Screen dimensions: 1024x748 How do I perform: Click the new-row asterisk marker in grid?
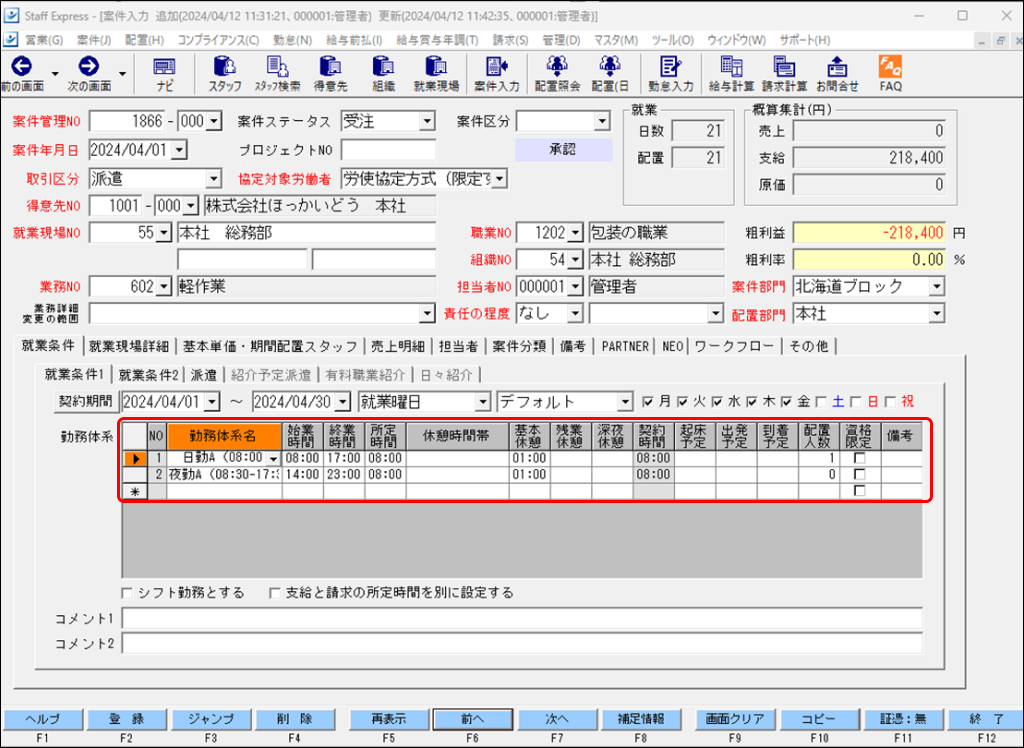(x=135, y=491)
